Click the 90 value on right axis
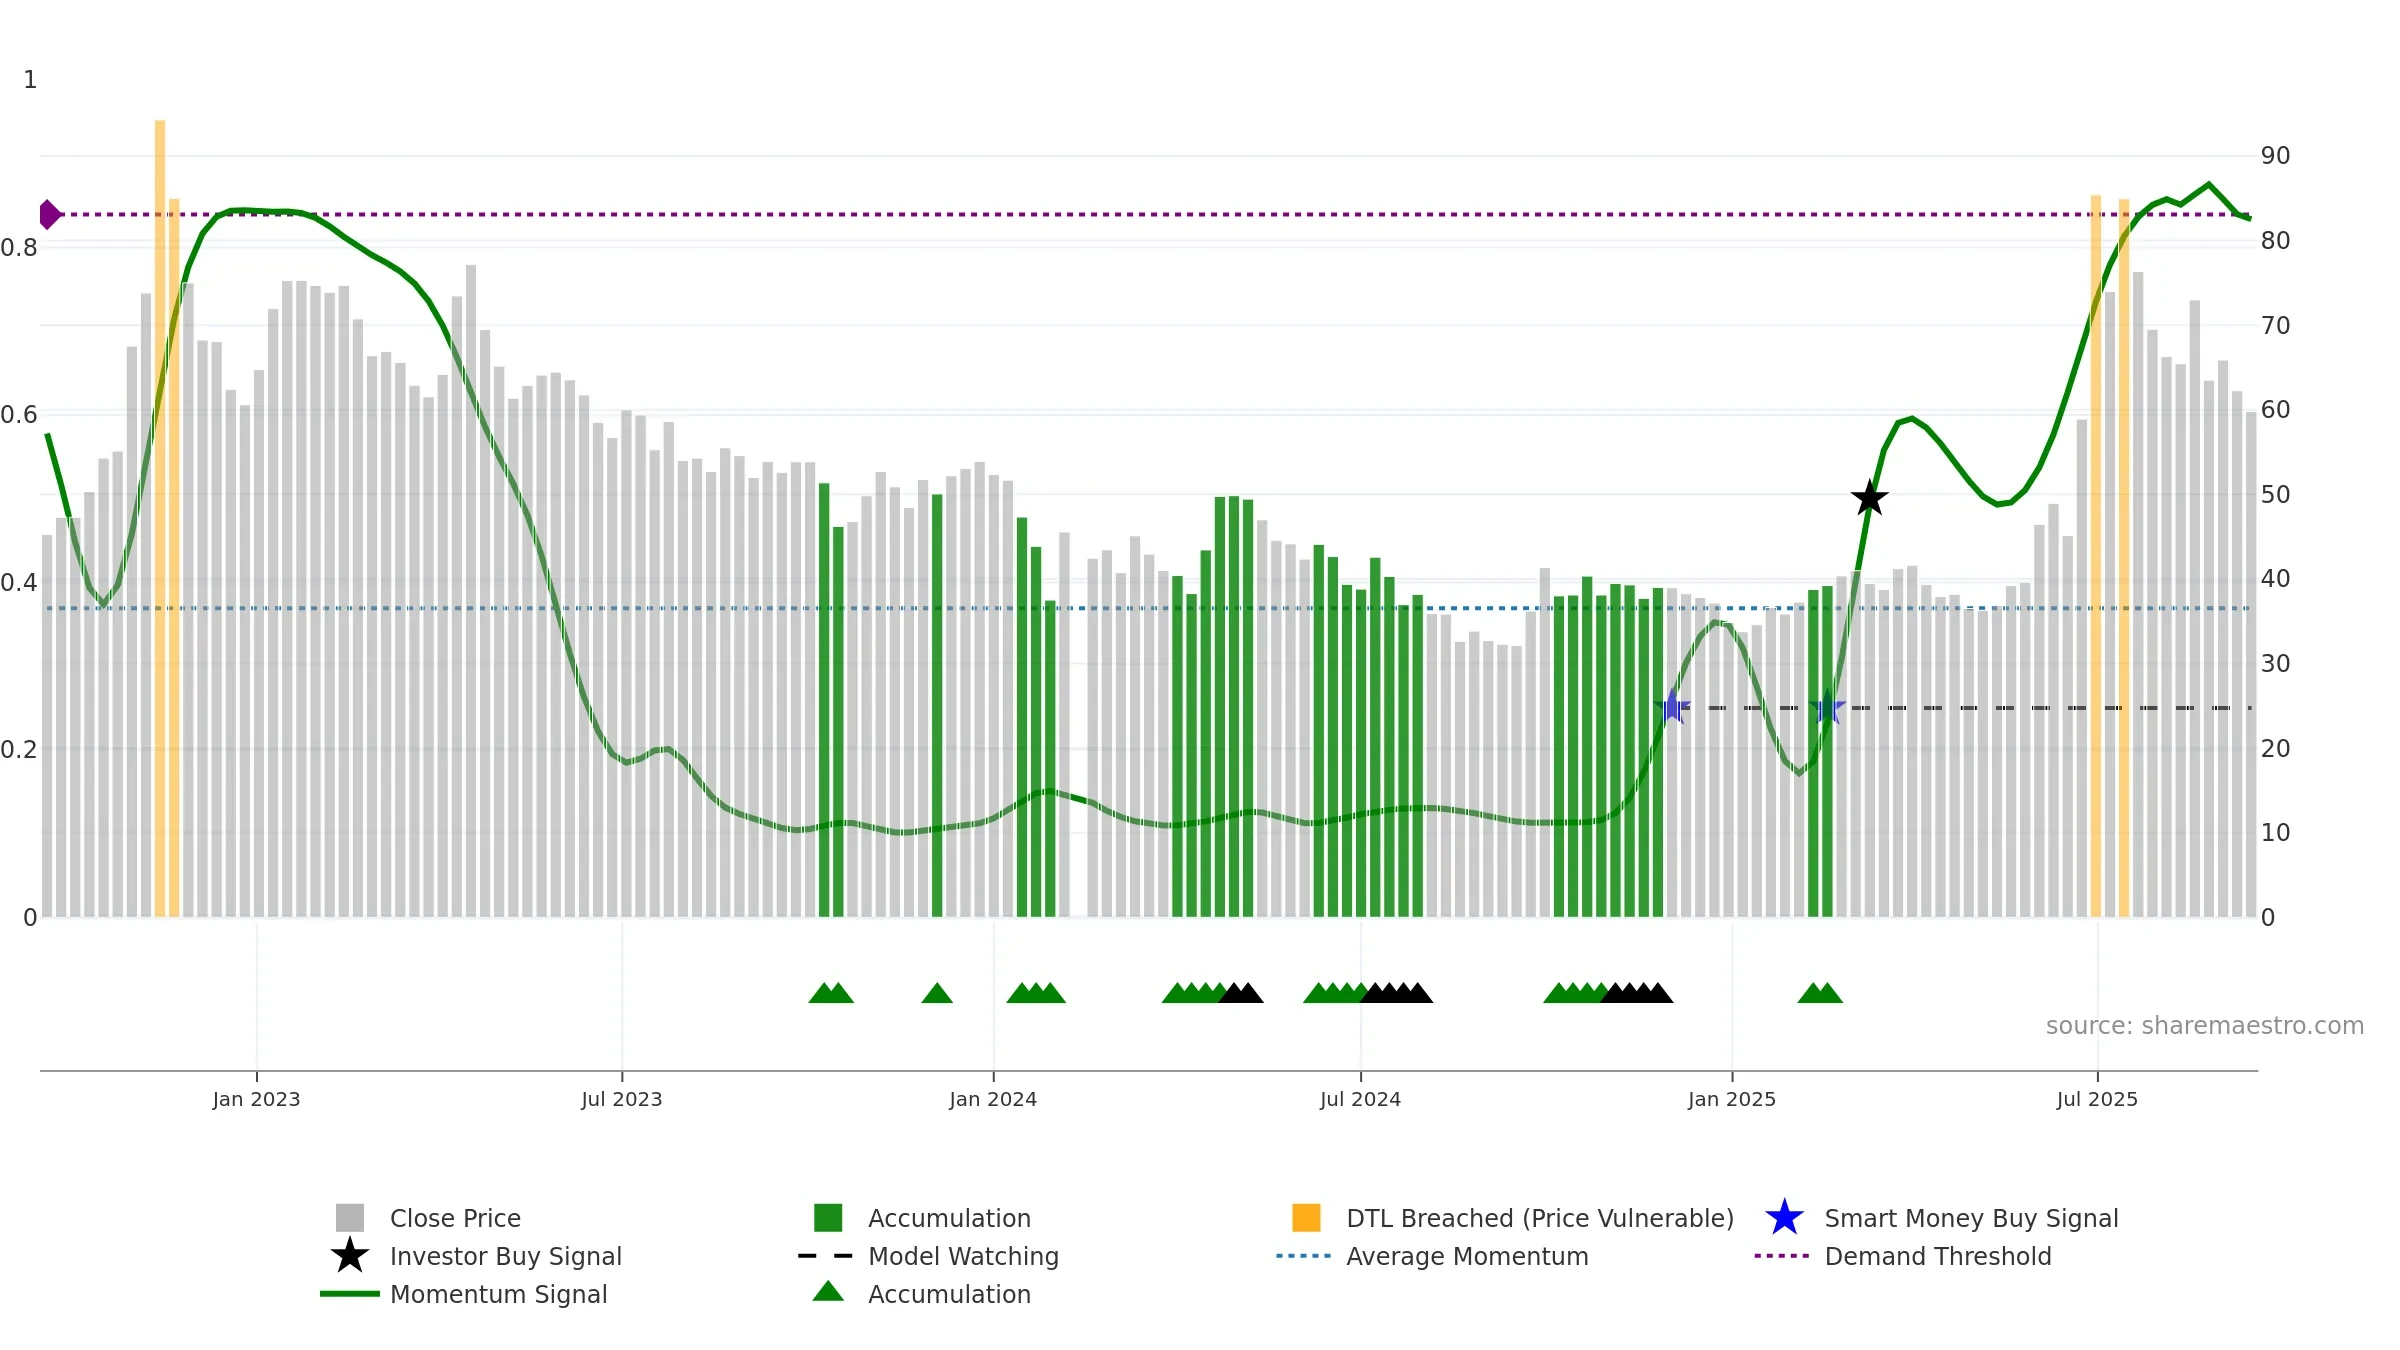2400x1350 pixels. [2275, 155]
